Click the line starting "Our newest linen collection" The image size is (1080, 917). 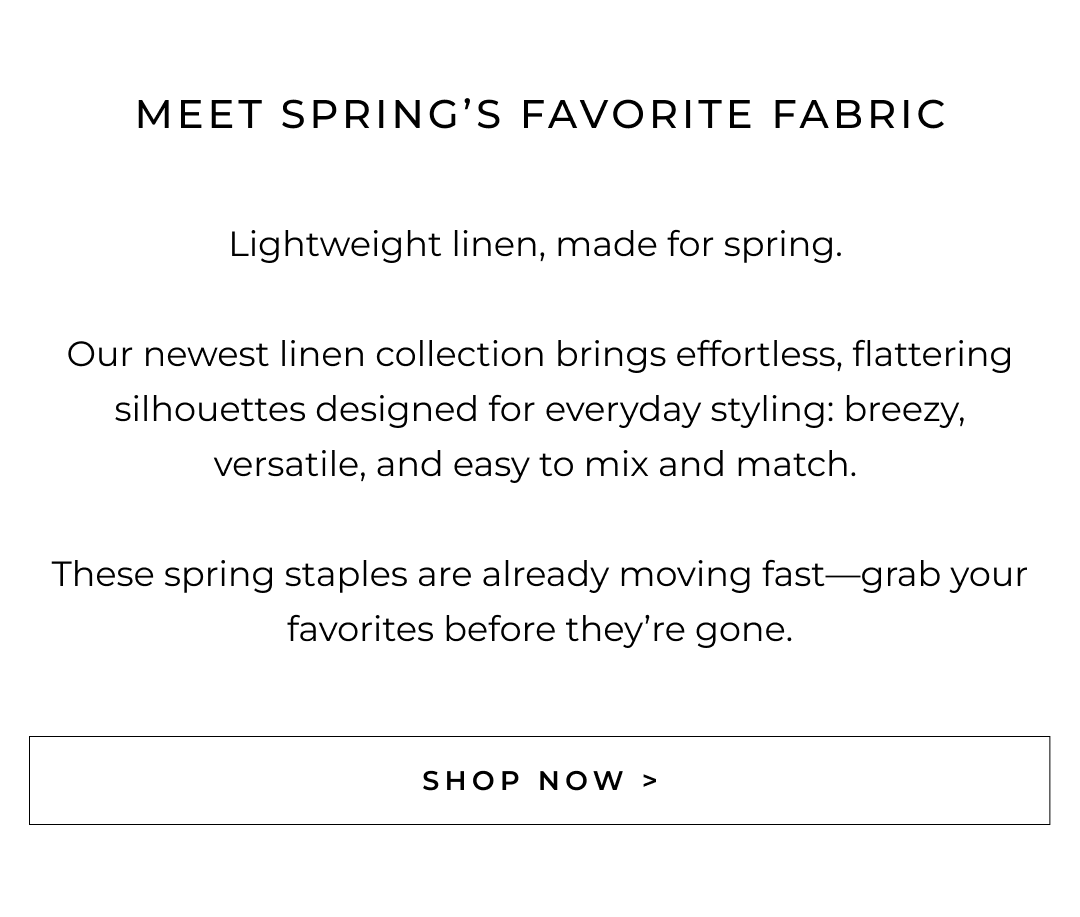pyautogui.click(x=539, y=354)
